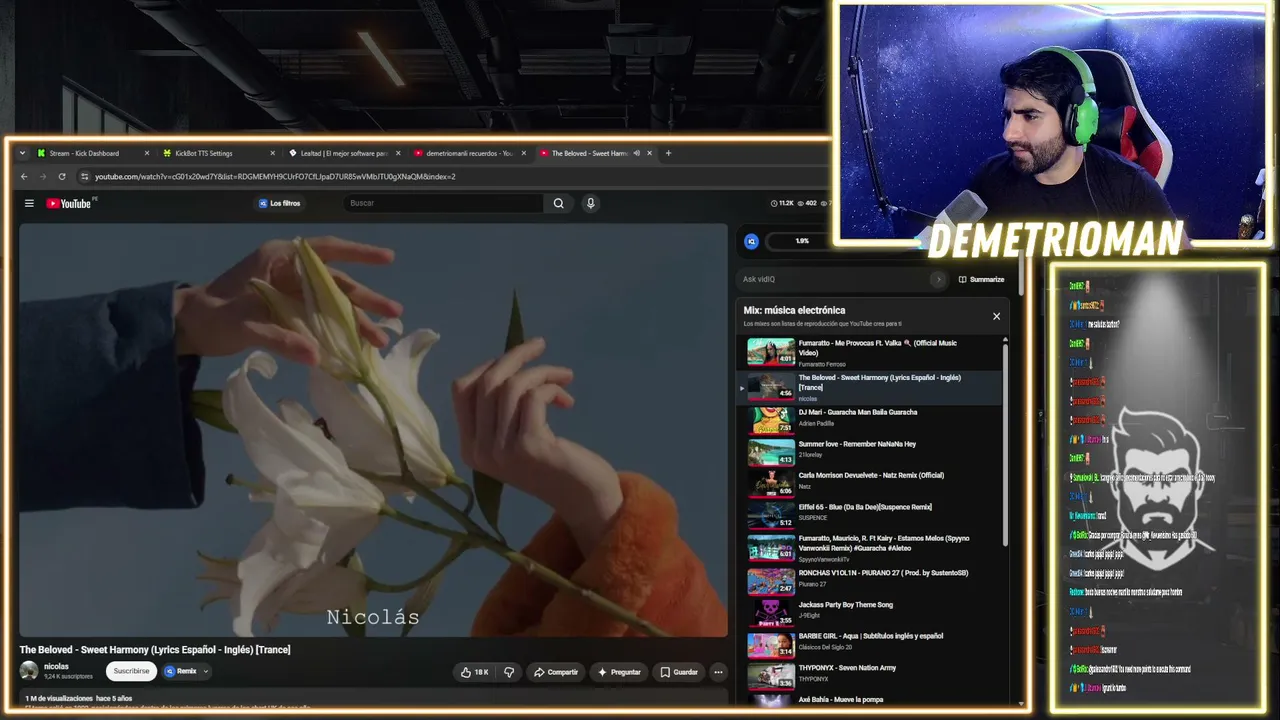Image resolution: width=1280 pixels, height=720 pixels.
Task: Focus the YouTube Buscar search field
Action: tap(444, 203)
